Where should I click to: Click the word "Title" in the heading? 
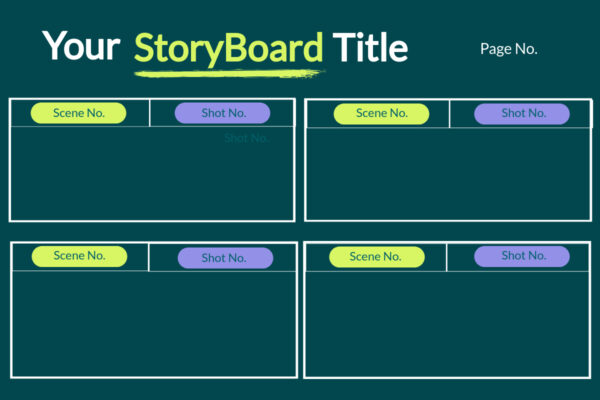point(370,47)
